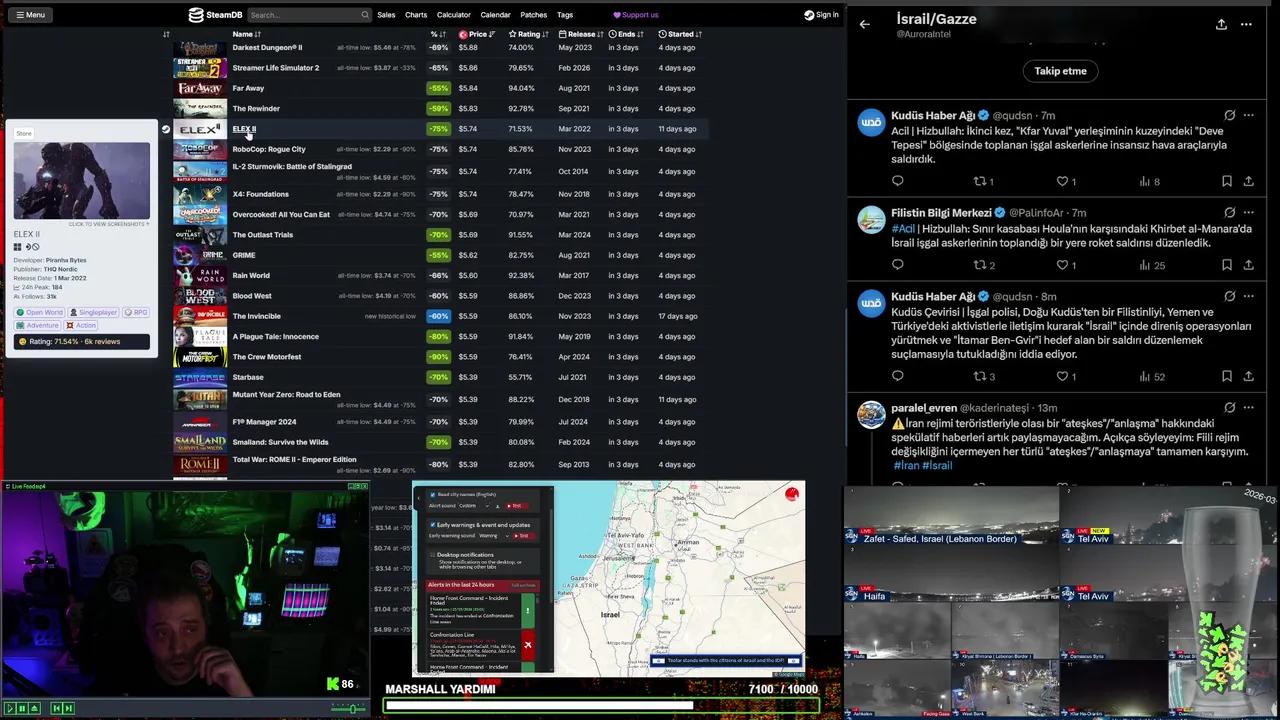Click the #İran hashtag link
This screenshot has height=720, width=1280.
pos(906,465)
